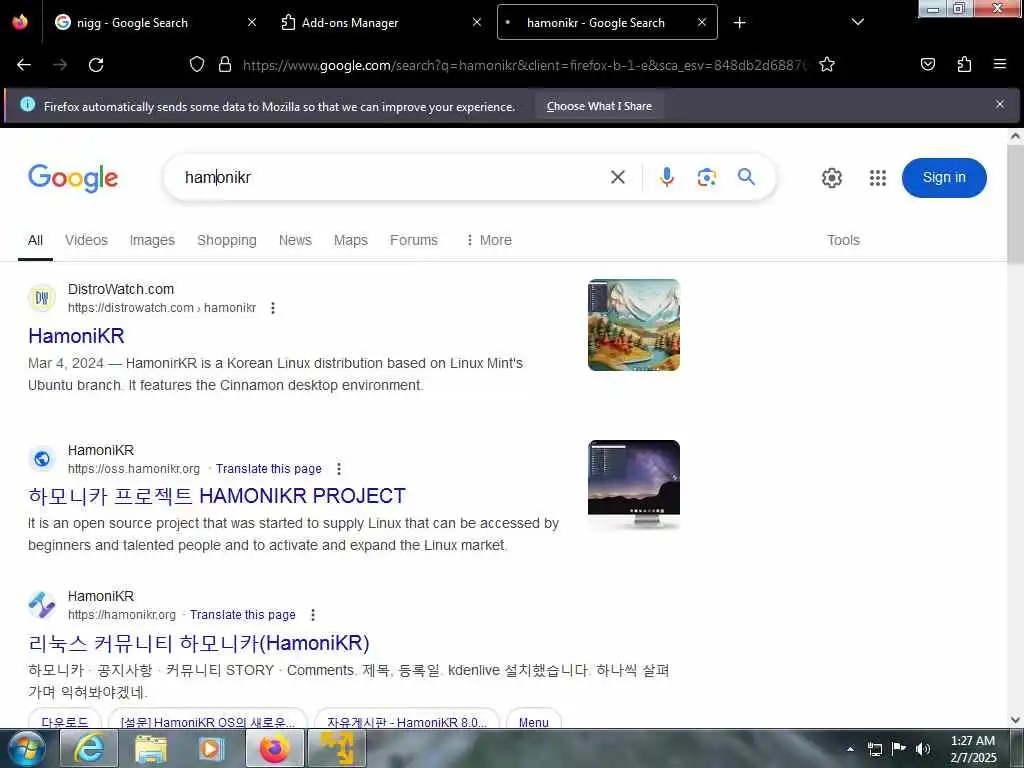Image resolution: width=1024 pixels, height=768 pixels.
Task: Expand the More search filters menu
Action: pyautogui.click(x=488, y=240)
